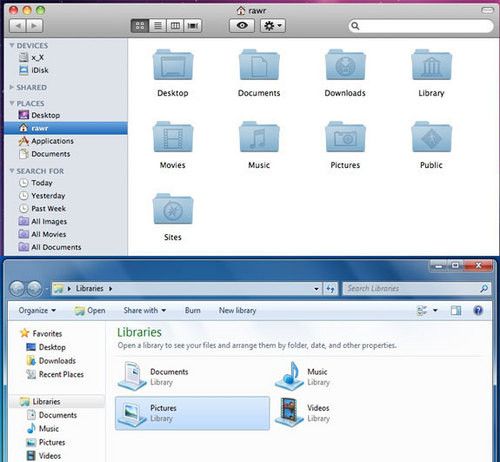Click the Search Libraries field
500x462 pixels.
click(x=417, y=289)
